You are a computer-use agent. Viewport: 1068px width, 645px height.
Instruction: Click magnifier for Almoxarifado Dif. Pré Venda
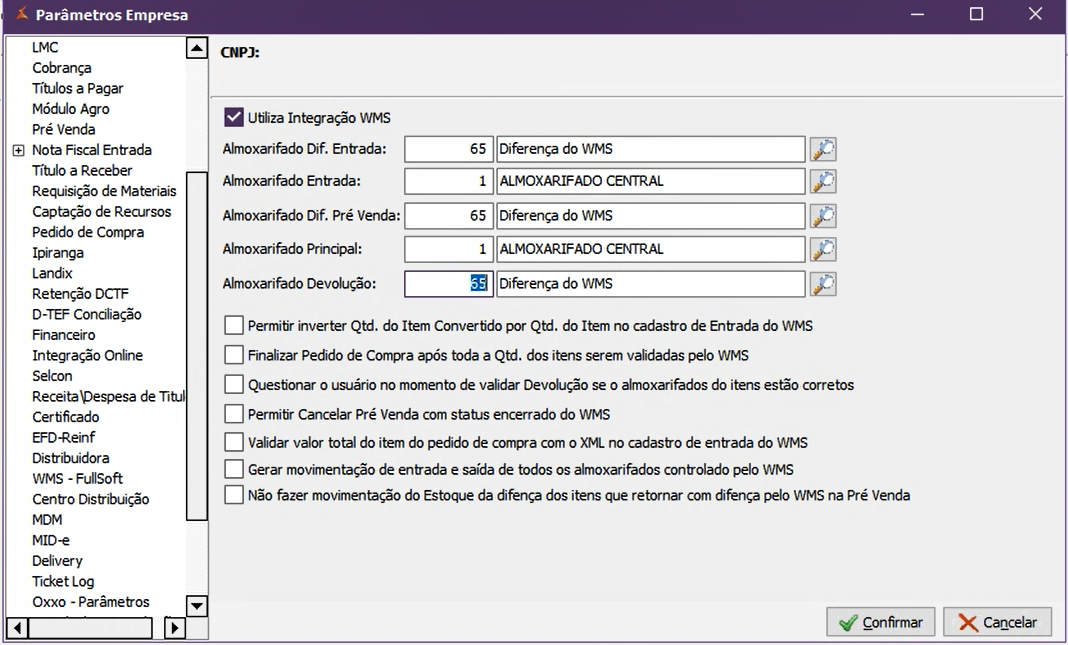point(823,216)
